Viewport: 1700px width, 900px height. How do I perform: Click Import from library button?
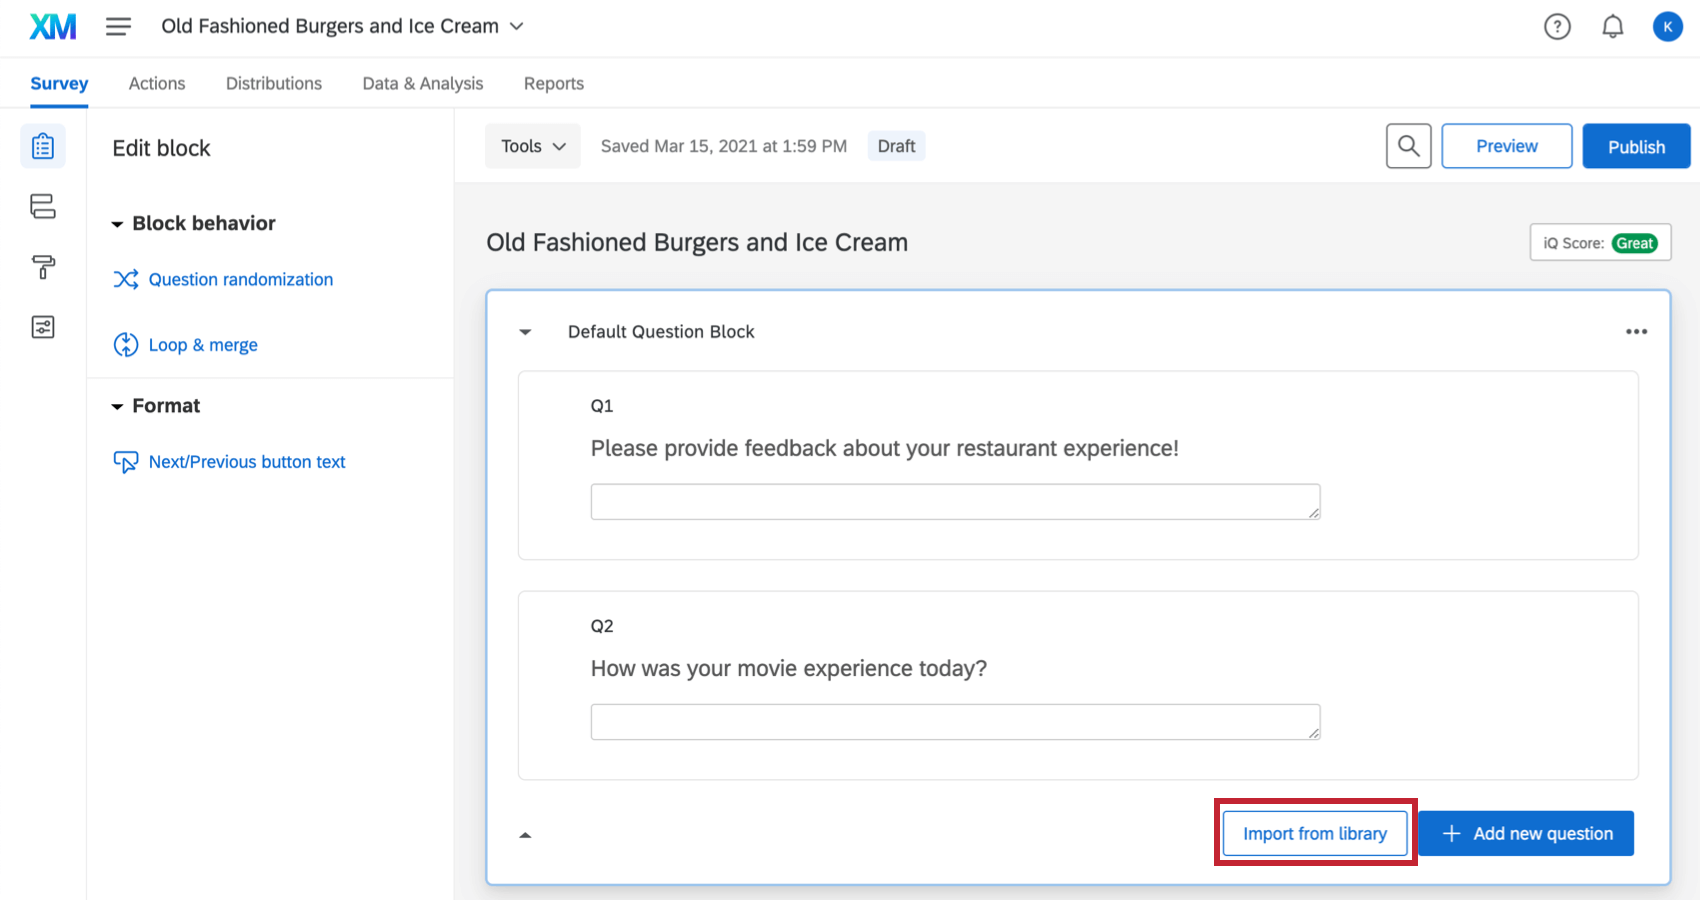[x=1314, y=833]
